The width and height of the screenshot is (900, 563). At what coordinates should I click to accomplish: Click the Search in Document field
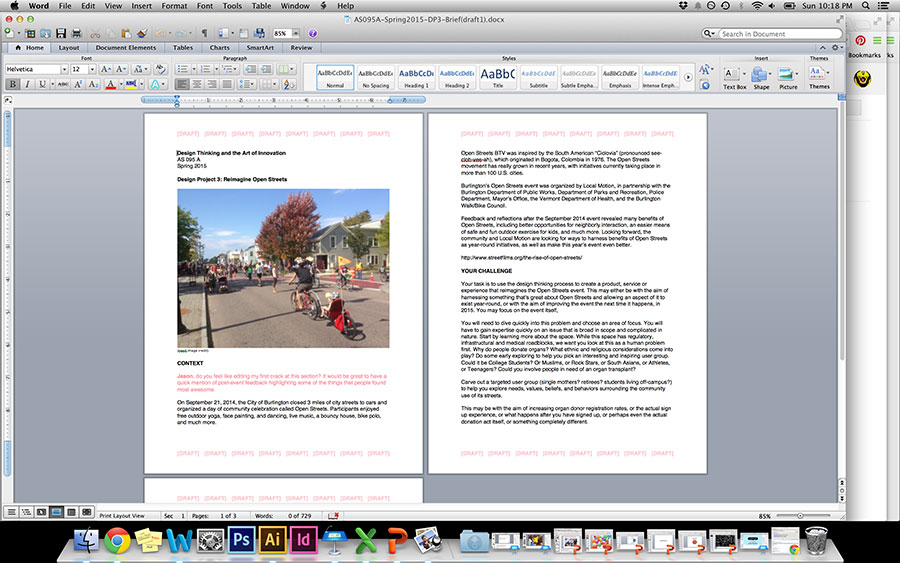780,34
